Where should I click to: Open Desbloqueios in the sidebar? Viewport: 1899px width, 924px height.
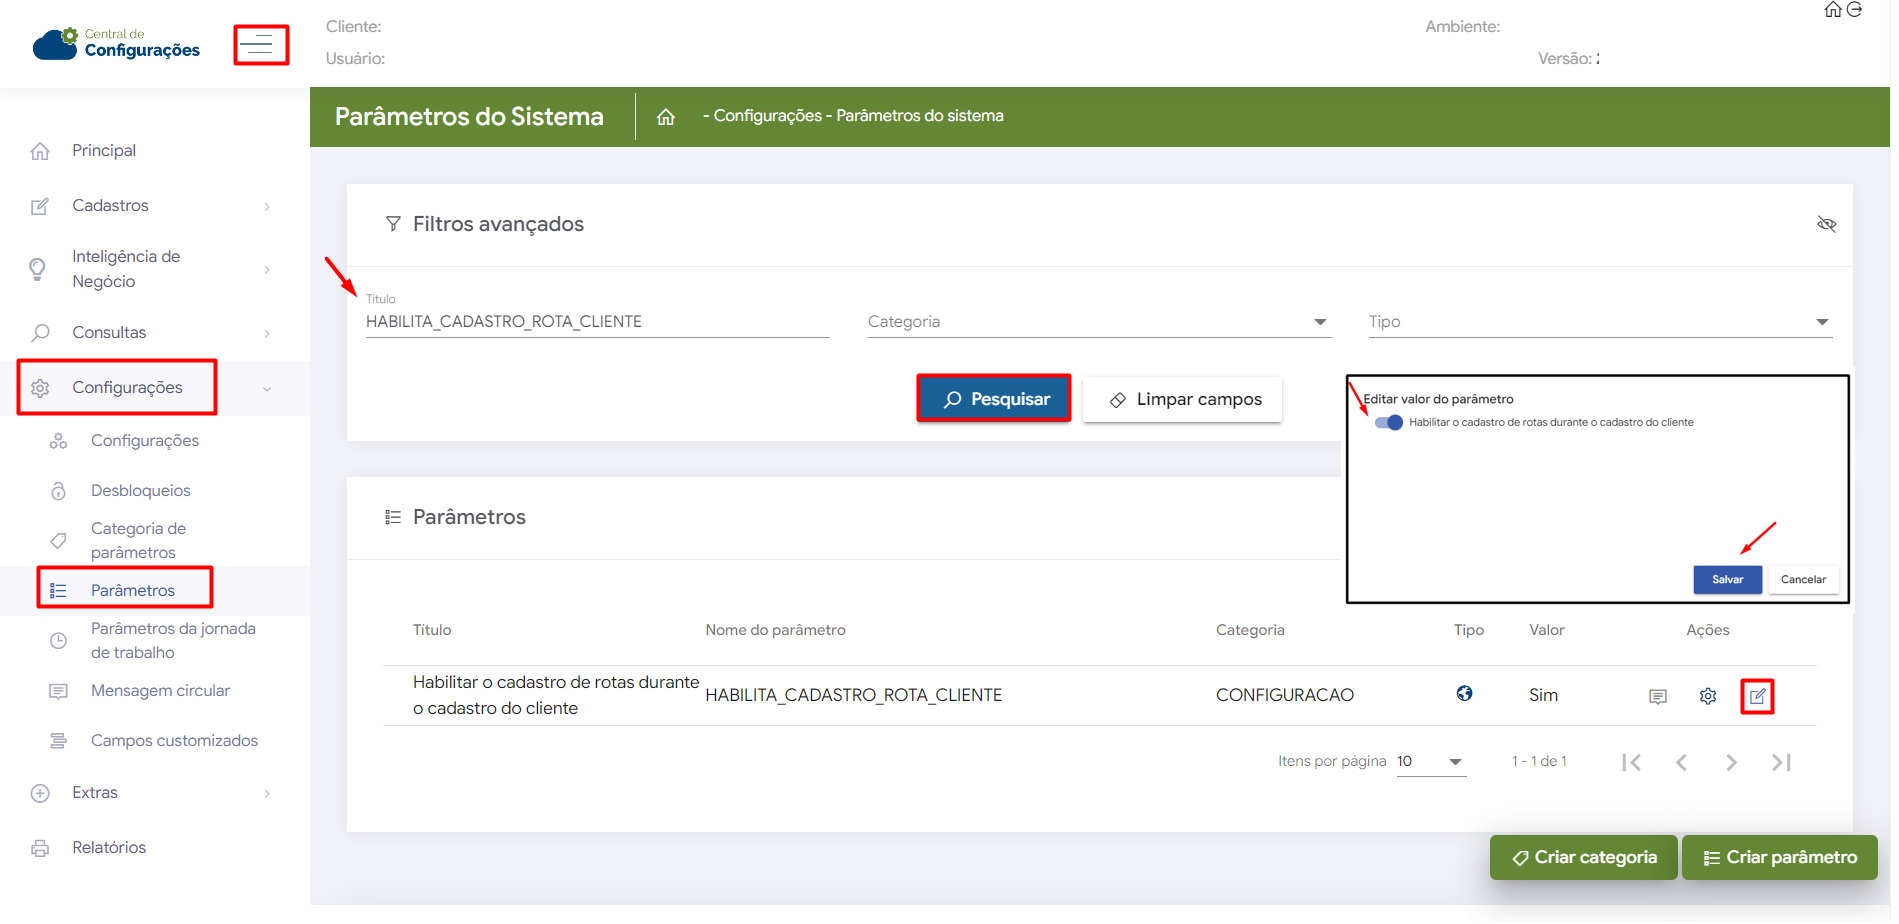point(140,491)
